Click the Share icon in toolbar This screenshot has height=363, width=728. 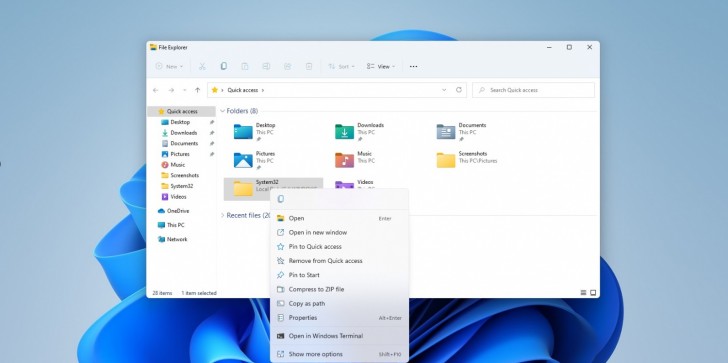tap(287, 66)
